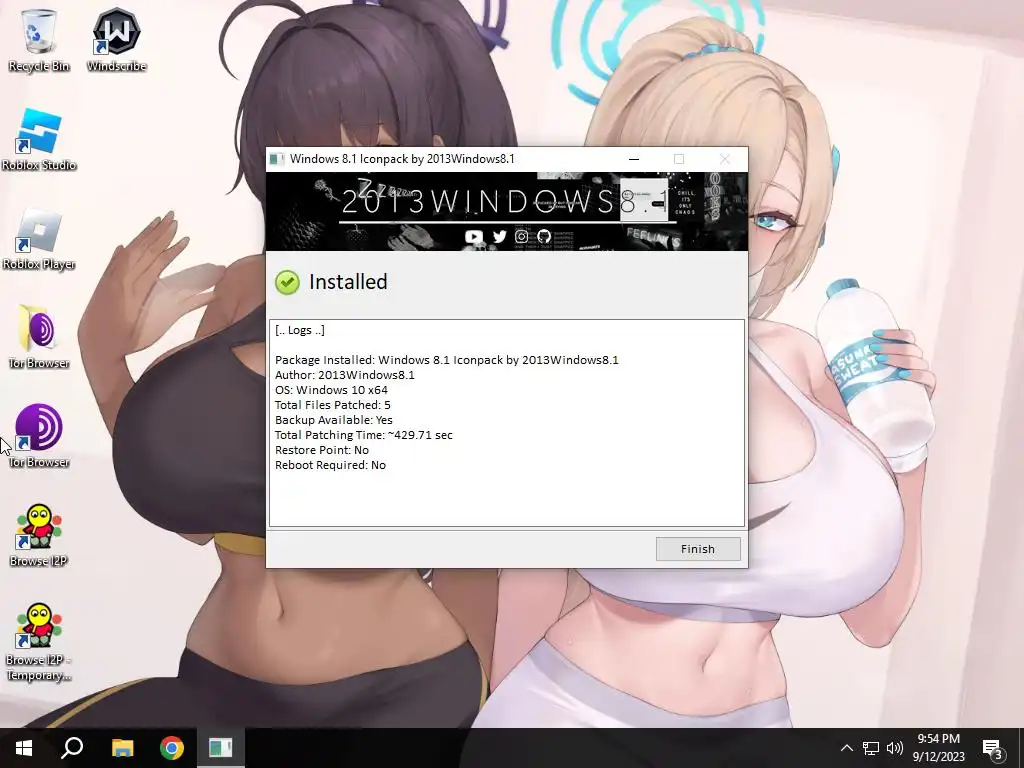Open File Explorer from the taskbar
Screen dimensions: 1024x768
[x=122, y=748]
